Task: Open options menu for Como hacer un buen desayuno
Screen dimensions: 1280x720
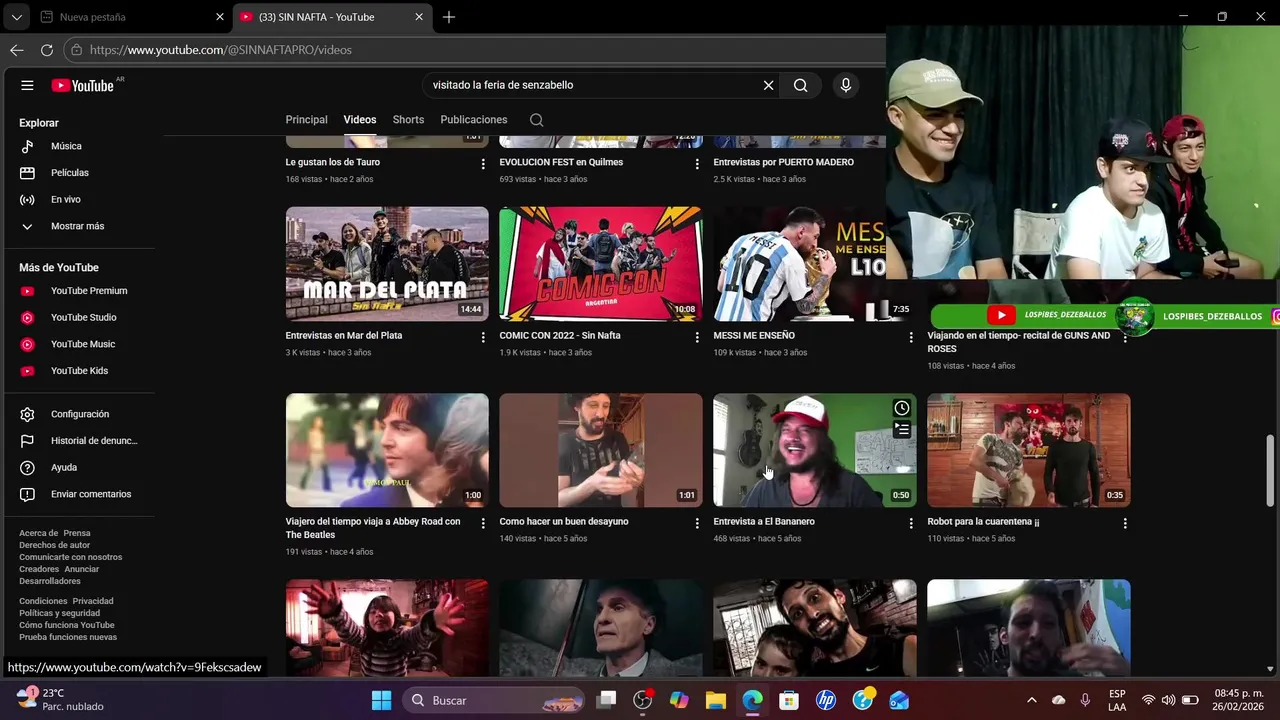Action: [697, 523]
